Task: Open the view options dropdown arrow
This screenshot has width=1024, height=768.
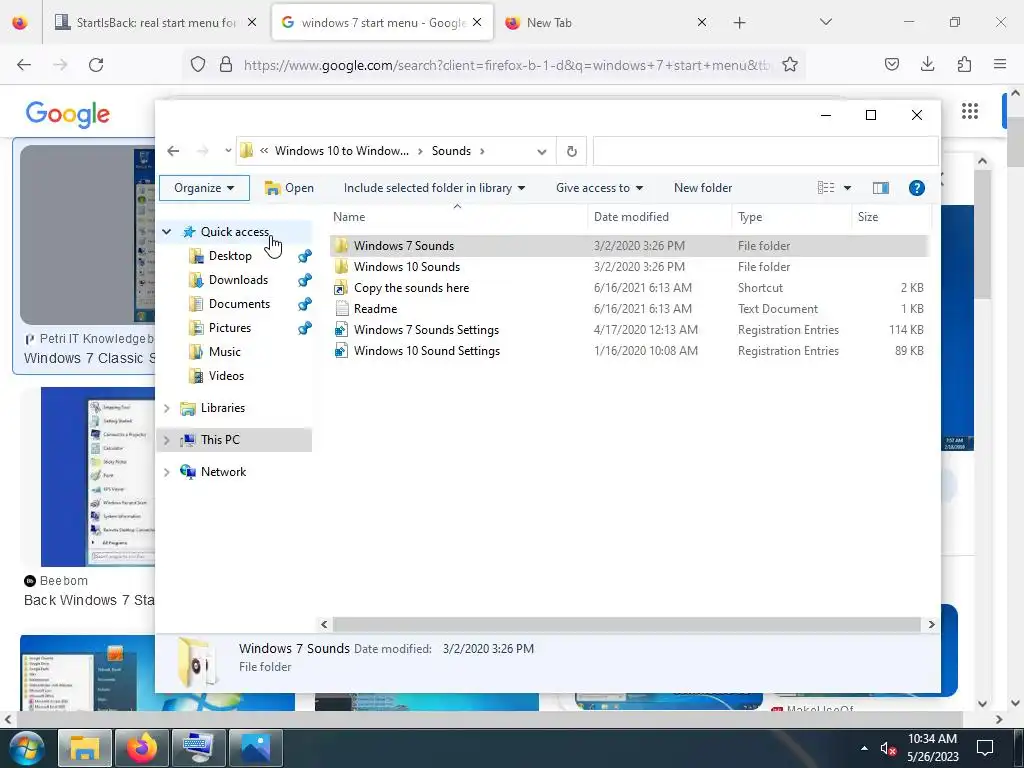Action: (847, 188)
